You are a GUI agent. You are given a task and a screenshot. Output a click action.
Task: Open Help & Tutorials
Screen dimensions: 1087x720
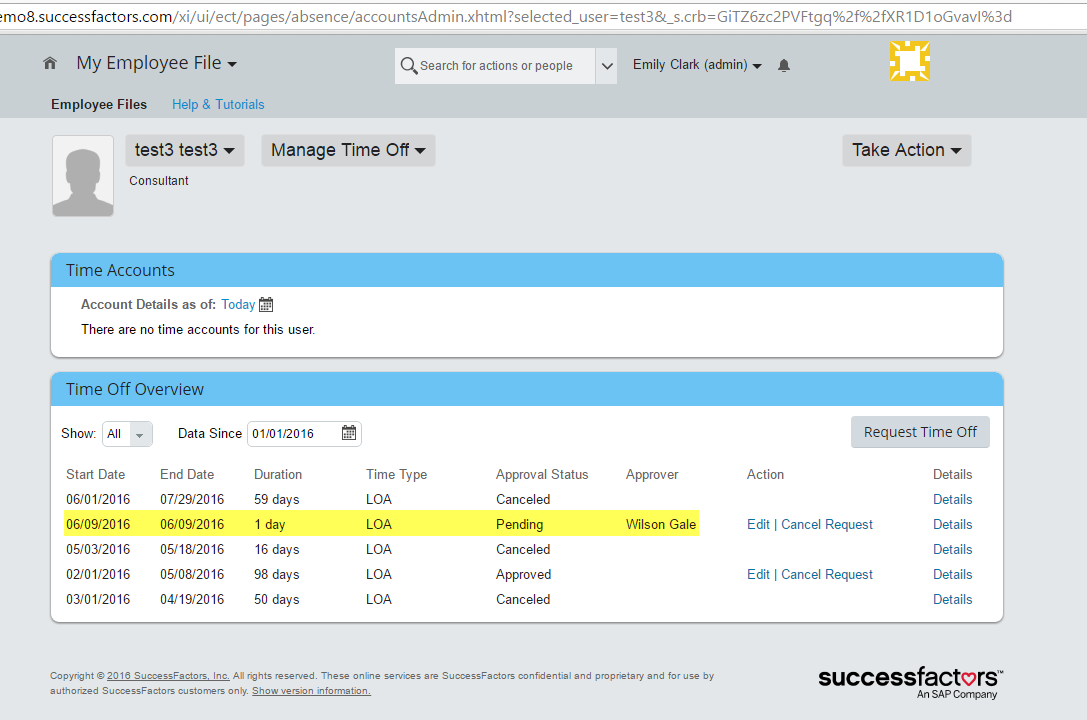[x=218, y=105]
